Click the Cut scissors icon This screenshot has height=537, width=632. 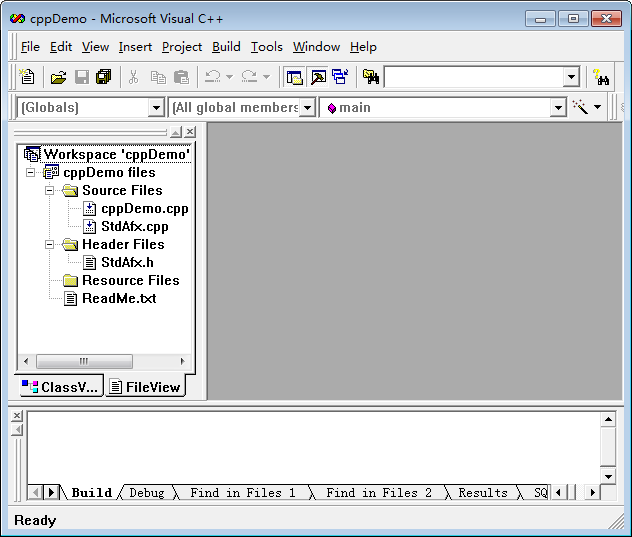[133, 77]
